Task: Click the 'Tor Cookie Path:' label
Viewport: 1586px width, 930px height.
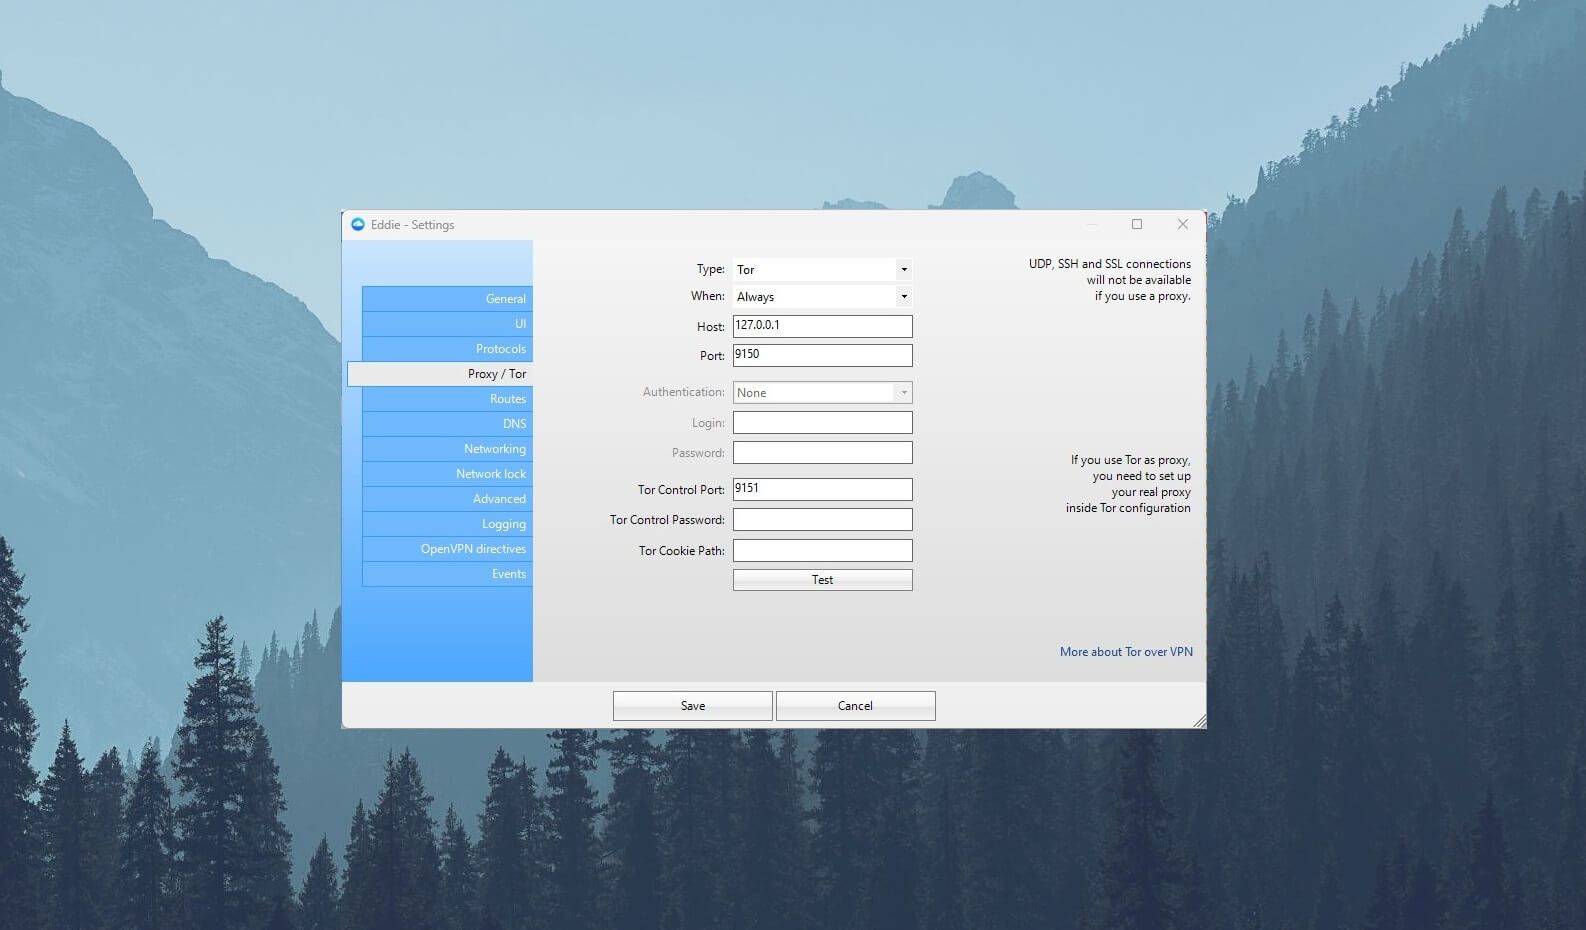Action: coord(682,551)
